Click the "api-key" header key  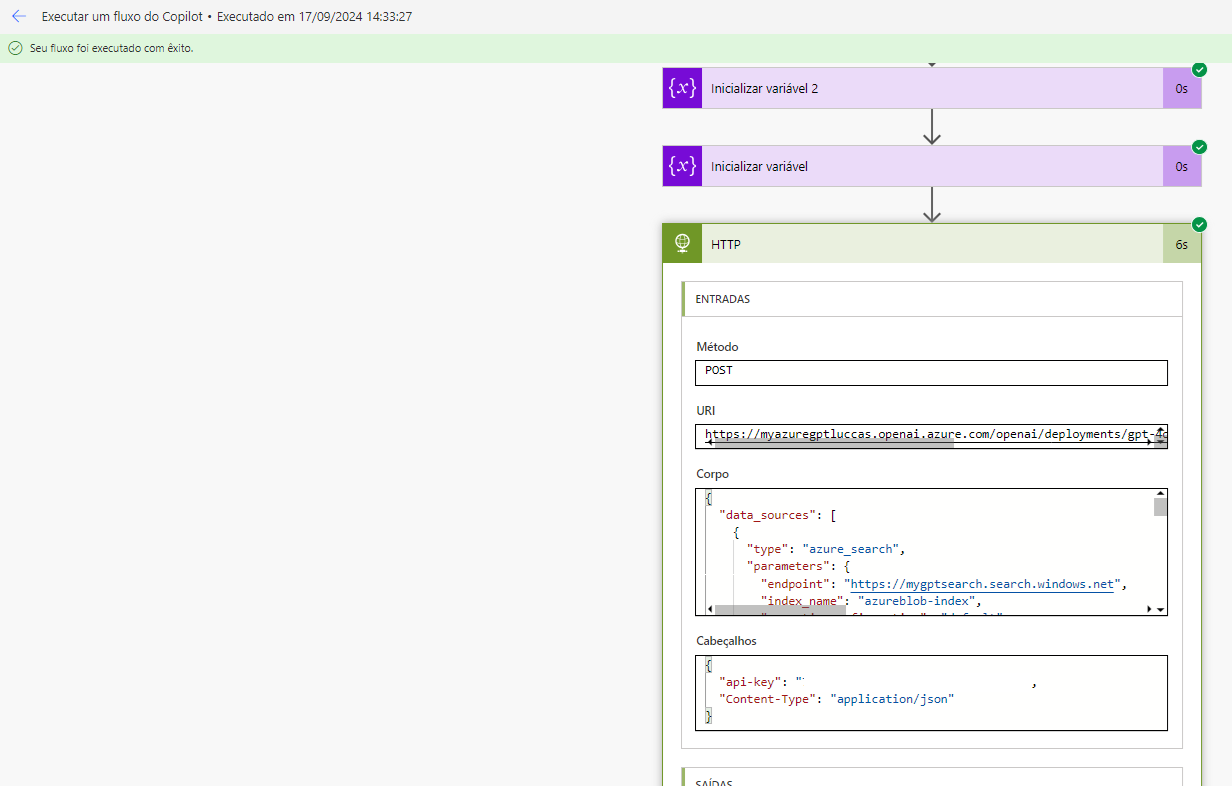pos(748,682)
